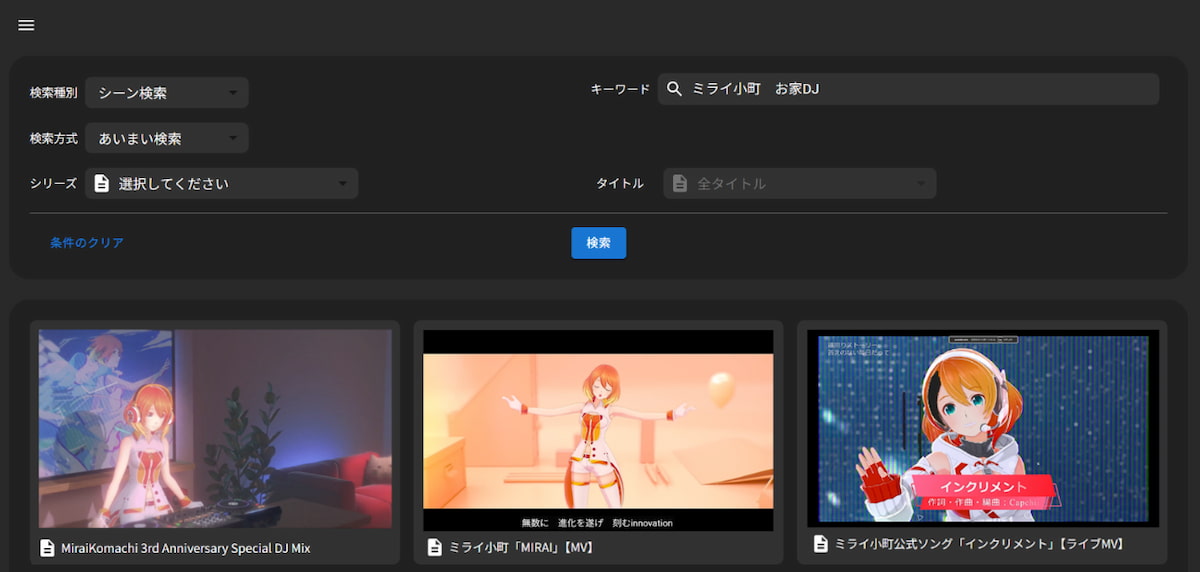Screen dimensions: 1200x572
Task: Open the DJ Mix video thumbnail
Action: coord(215,428)
